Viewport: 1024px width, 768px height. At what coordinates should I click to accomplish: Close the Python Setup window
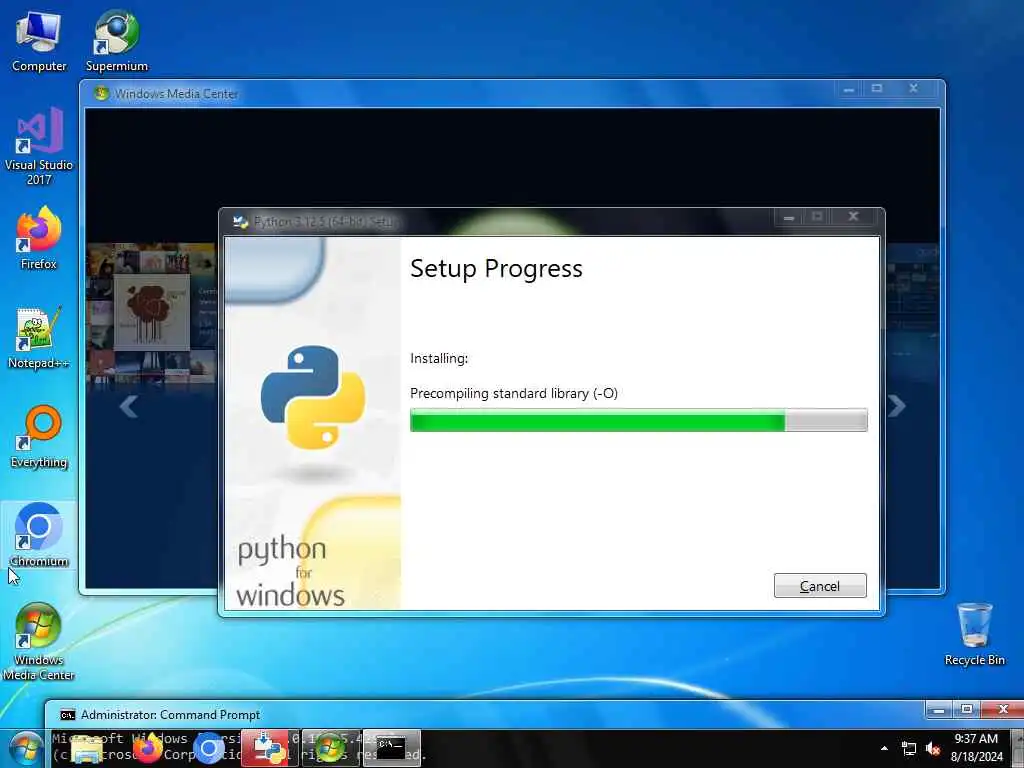pos(854,217)
